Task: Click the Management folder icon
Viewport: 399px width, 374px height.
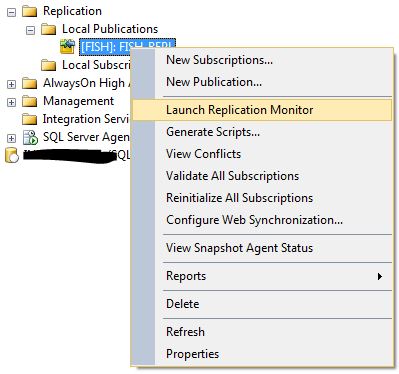Action: (29, 101)
